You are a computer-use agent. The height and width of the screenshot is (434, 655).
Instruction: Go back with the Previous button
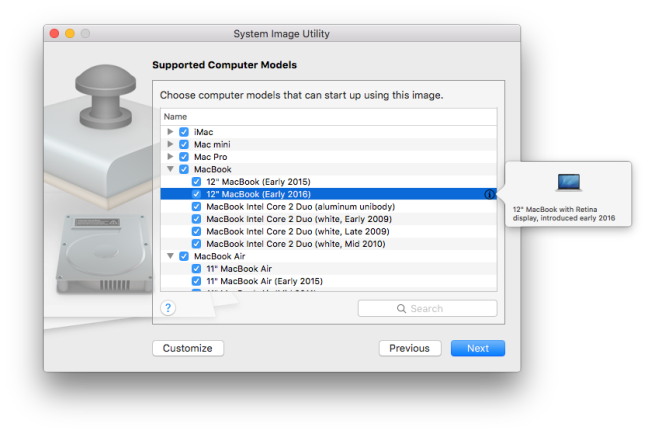[x=409, y=348]
